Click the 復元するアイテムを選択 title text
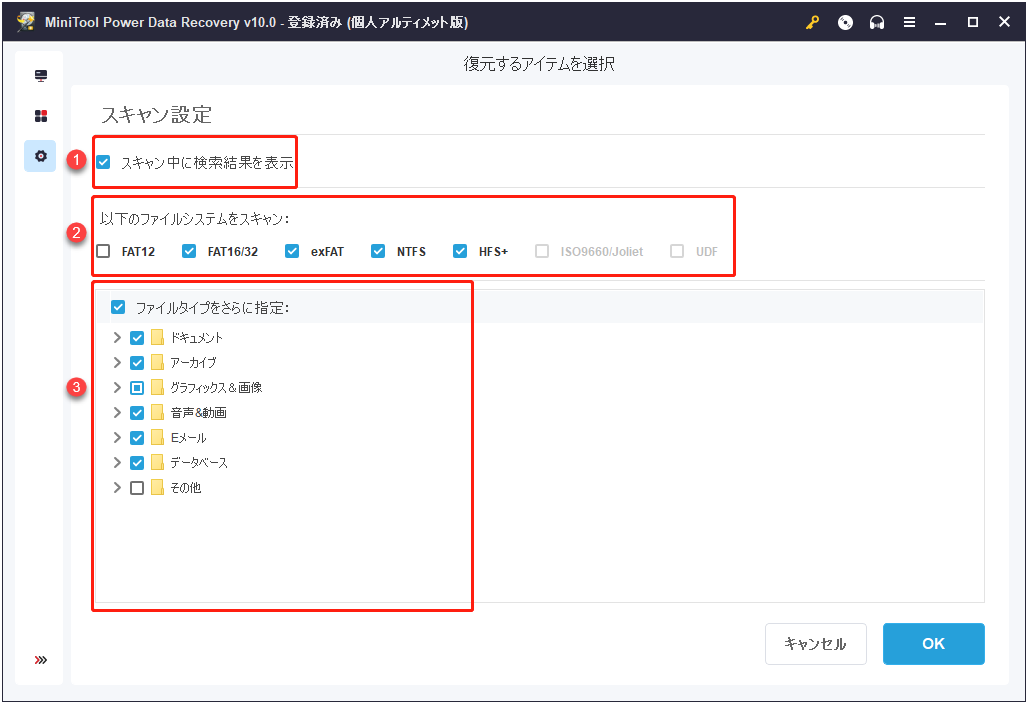The height and width of the screenshot is (707, 1030). pos(539,64)
